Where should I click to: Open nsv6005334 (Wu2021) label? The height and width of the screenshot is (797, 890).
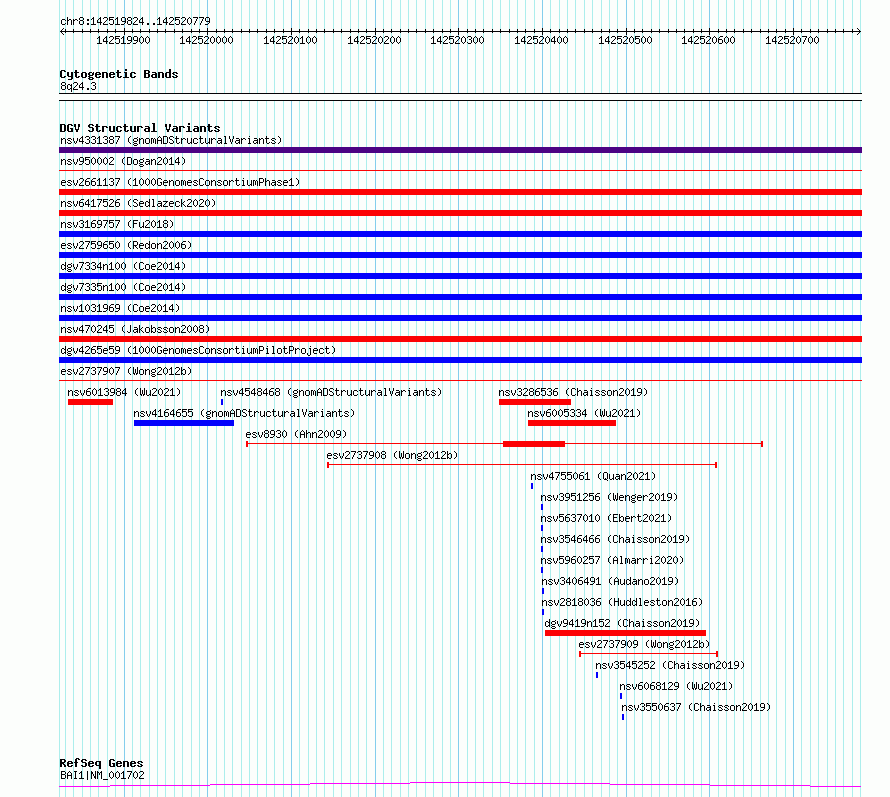(584, 413)
